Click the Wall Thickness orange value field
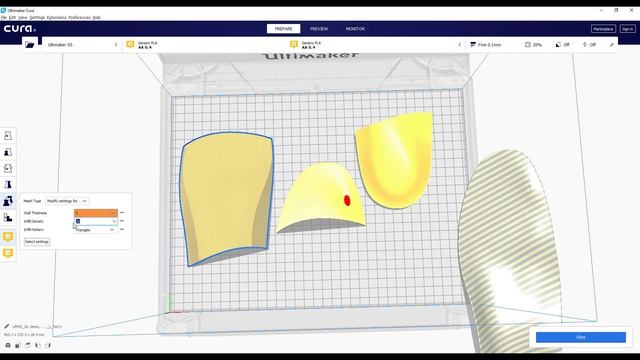The image size is (640, 360). [x=96, y=213]
